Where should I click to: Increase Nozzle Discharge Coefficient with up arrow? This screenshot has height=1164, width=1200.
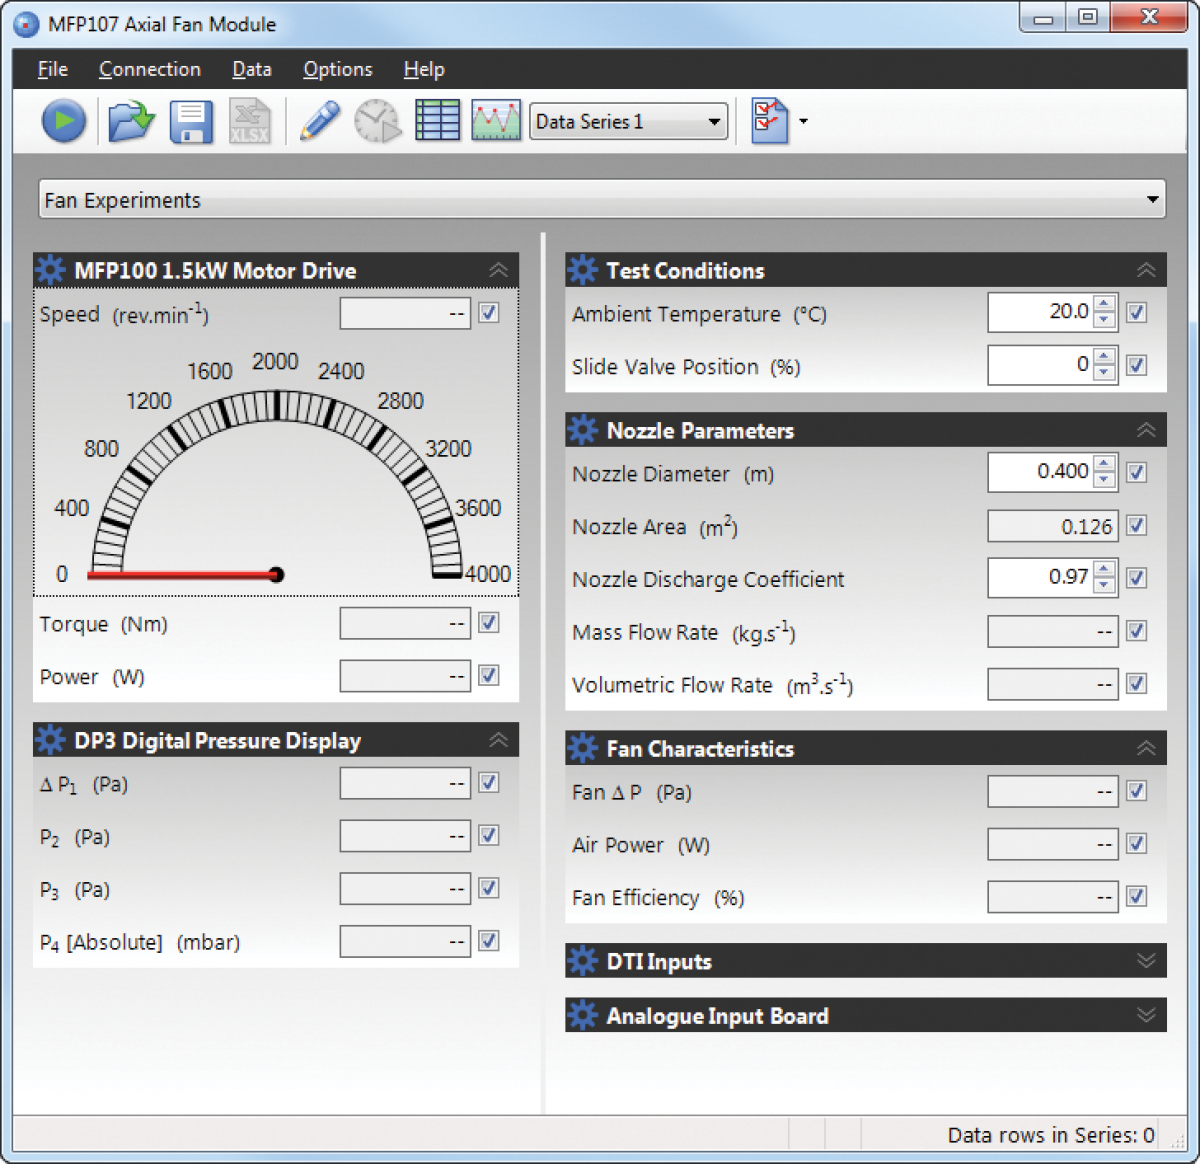coord(1104,569)
